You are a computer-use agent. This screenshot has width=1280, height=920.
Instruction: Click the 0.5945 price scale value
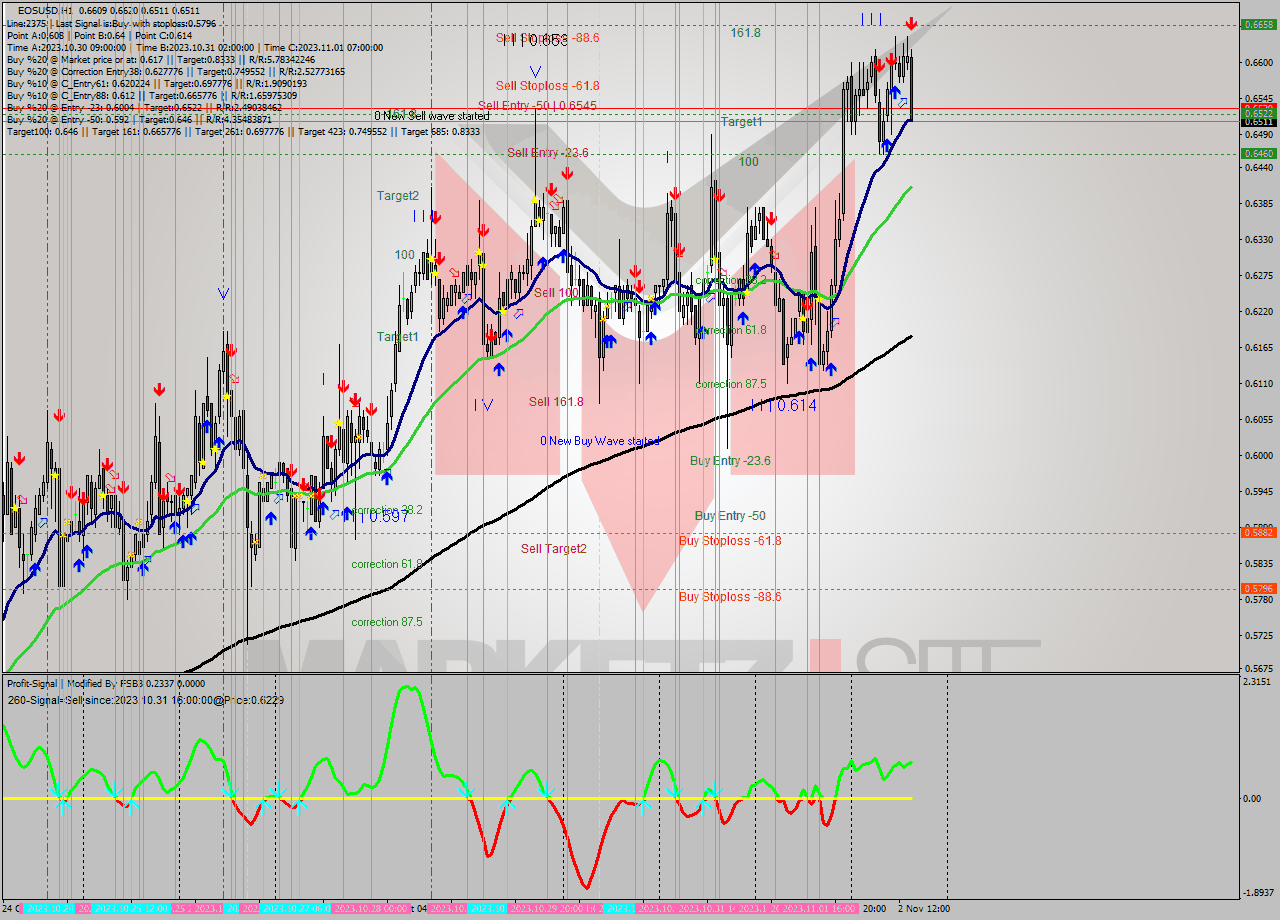[x=1257, y=492]
